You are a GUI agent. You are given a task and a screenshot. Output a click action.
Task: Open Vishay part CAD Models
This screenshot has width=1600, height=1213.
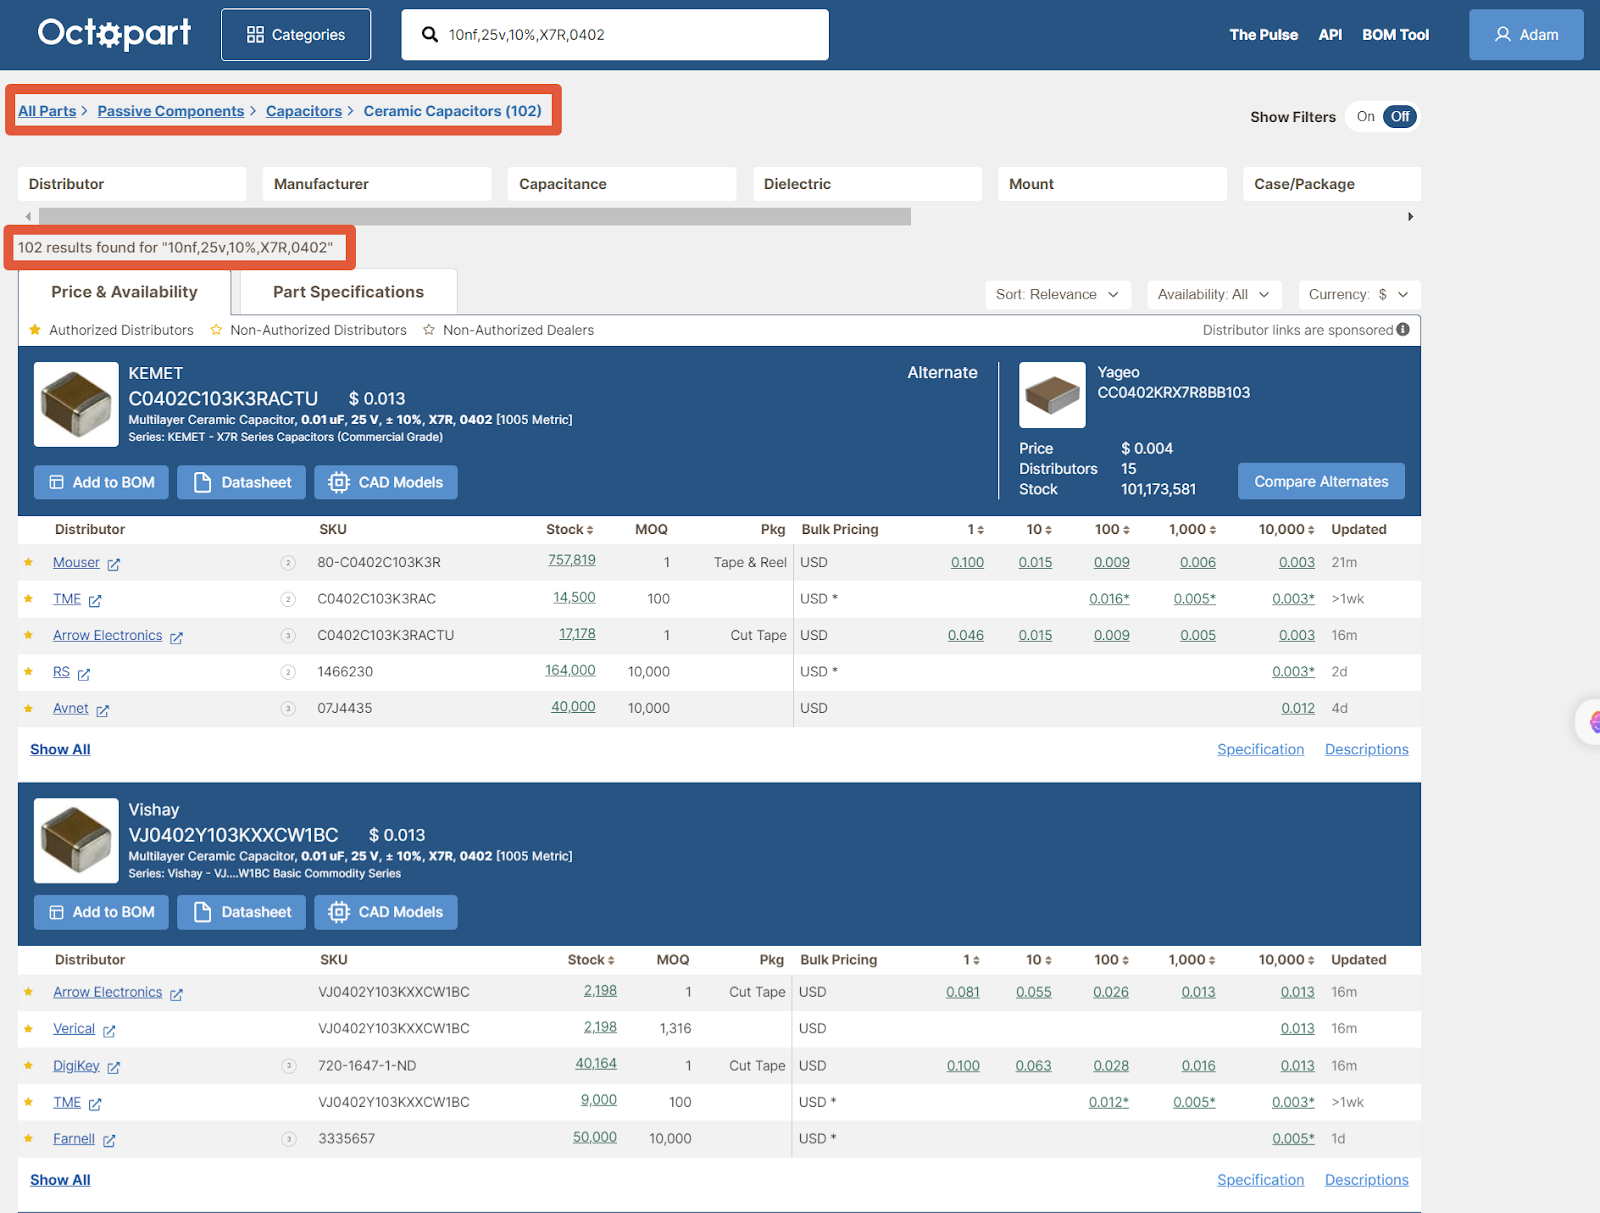coord(386,912)
